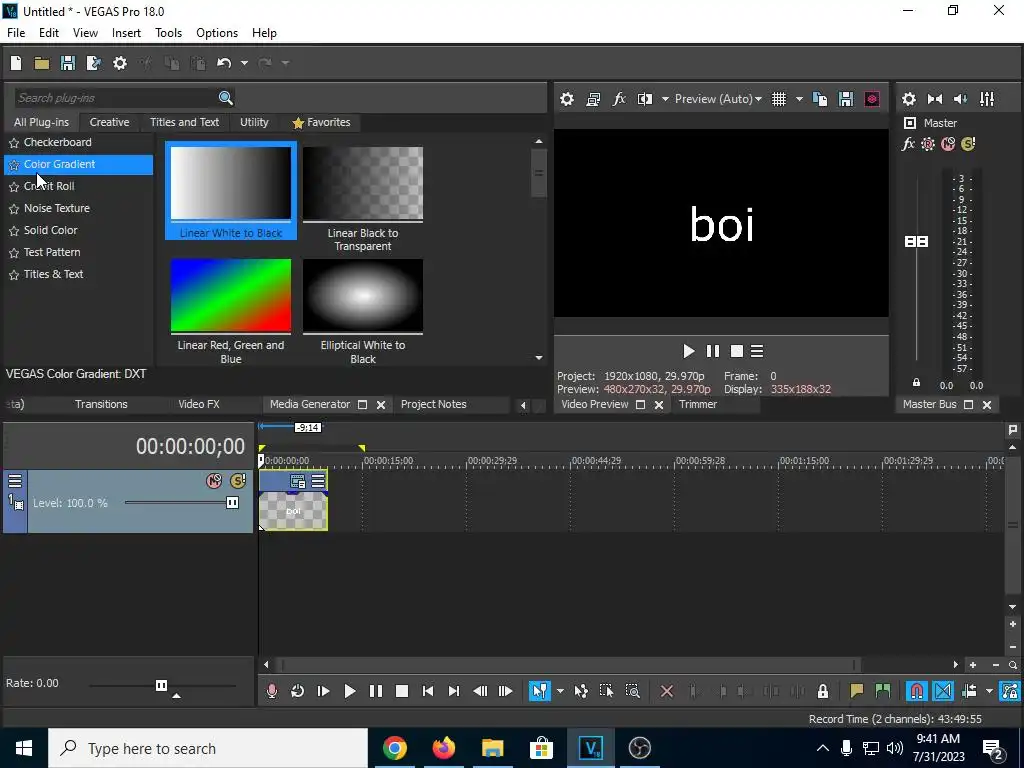
Task: Adjust track Level 100.0 % slider
Action: pyautogui.click(x=232, y=502)
